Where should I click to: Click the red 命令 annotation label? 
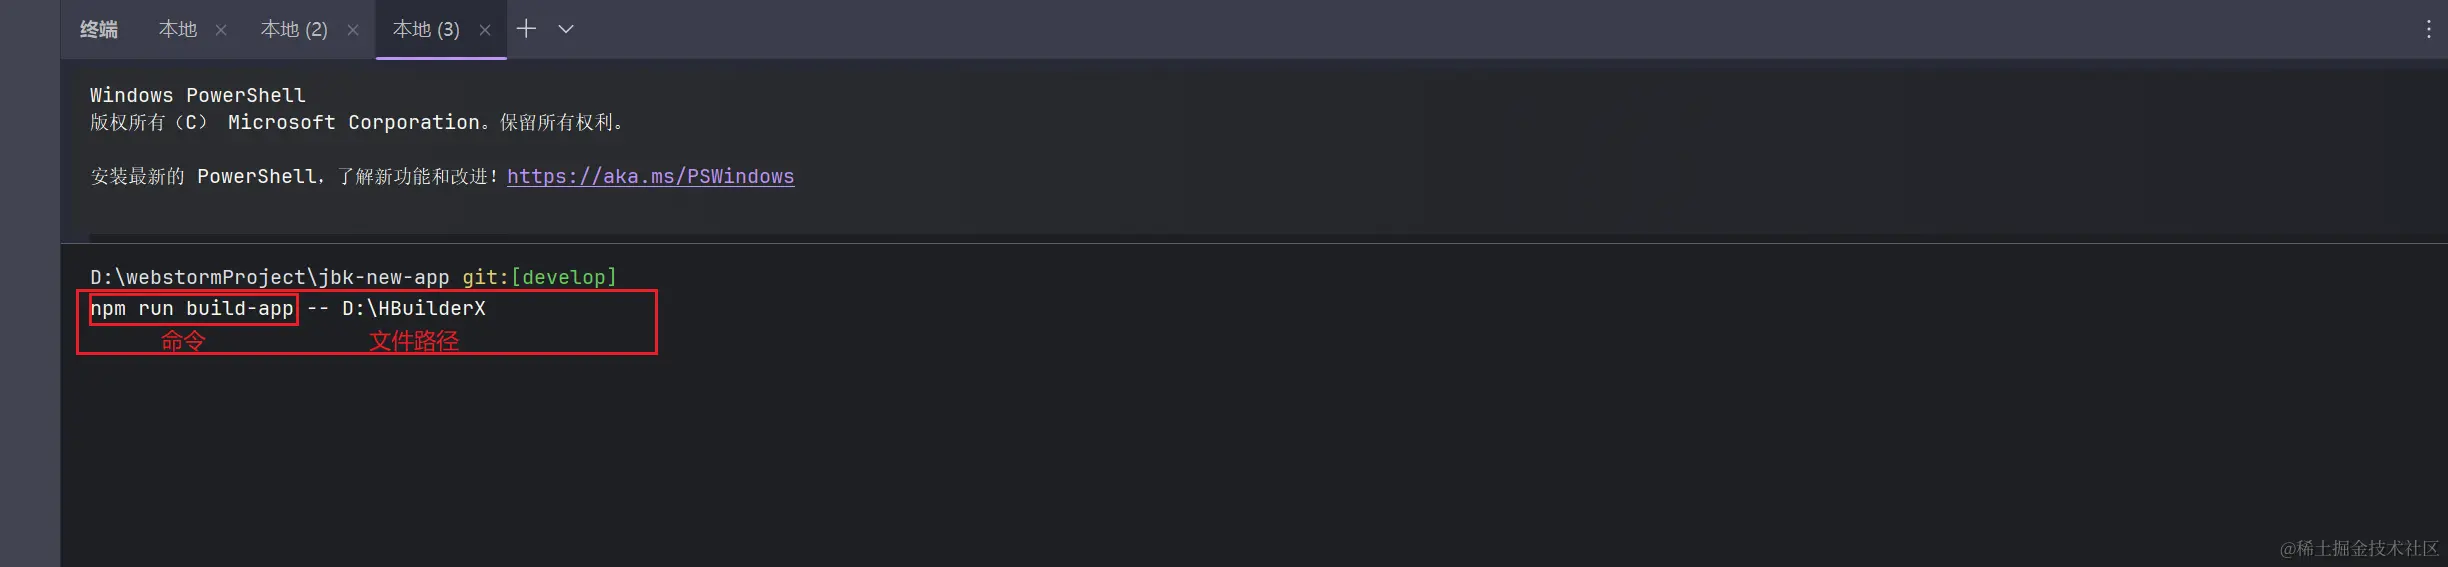point(183,341)
